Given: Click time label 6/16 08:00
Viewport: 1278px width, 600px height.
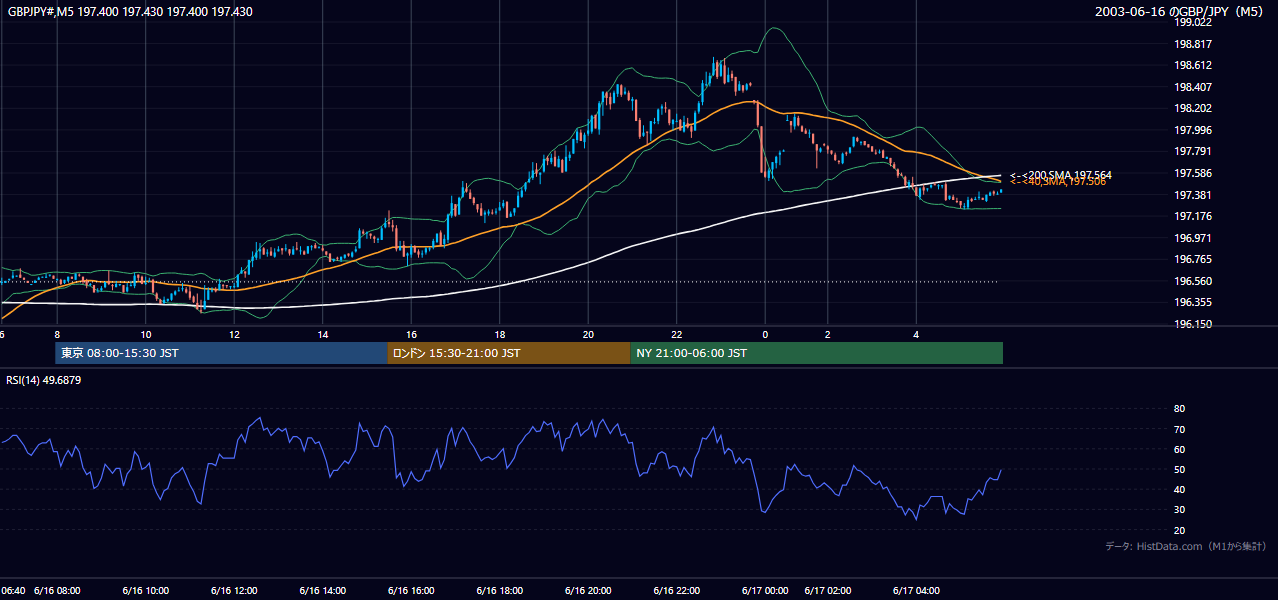Looking at the screenshot, I should pos(57,591).
